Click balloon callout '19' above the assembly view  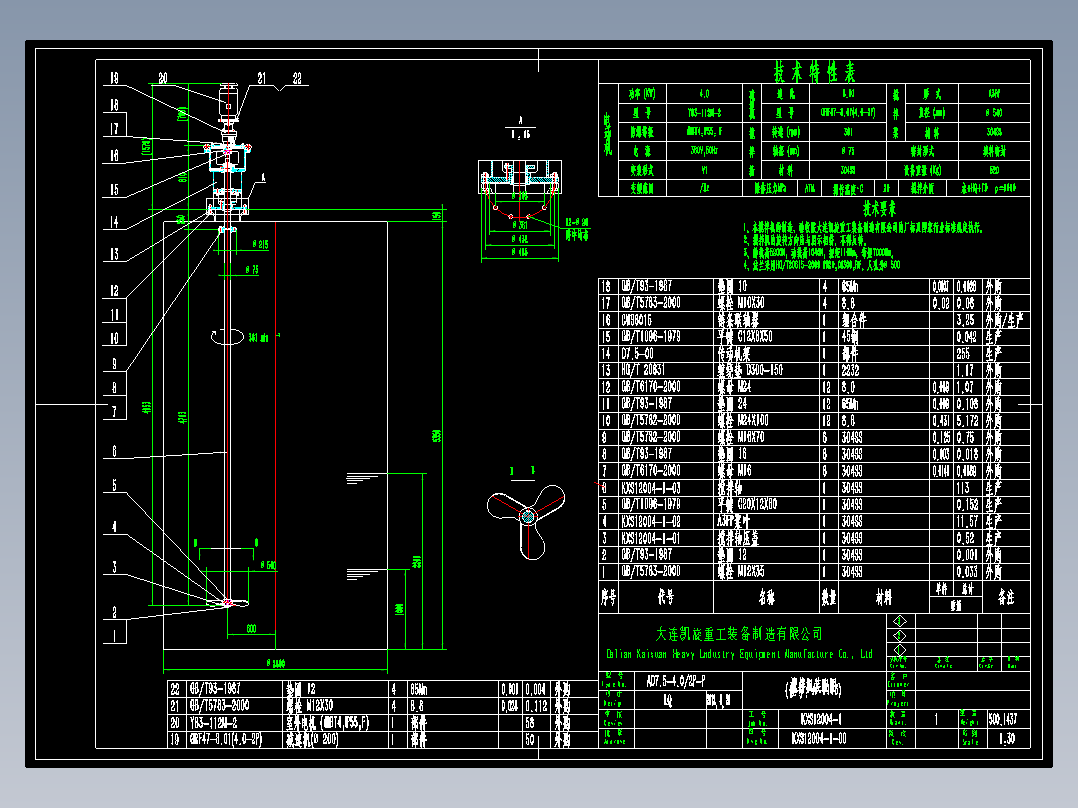[x=114, y=78]
